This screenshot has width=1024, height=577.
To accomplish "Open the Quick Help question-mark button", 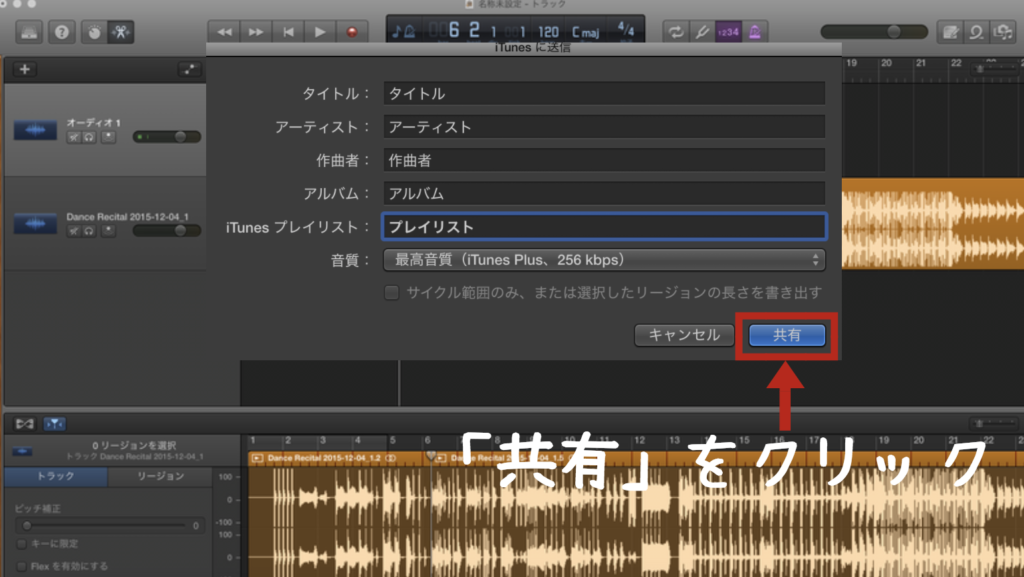I will coord(62,32).
